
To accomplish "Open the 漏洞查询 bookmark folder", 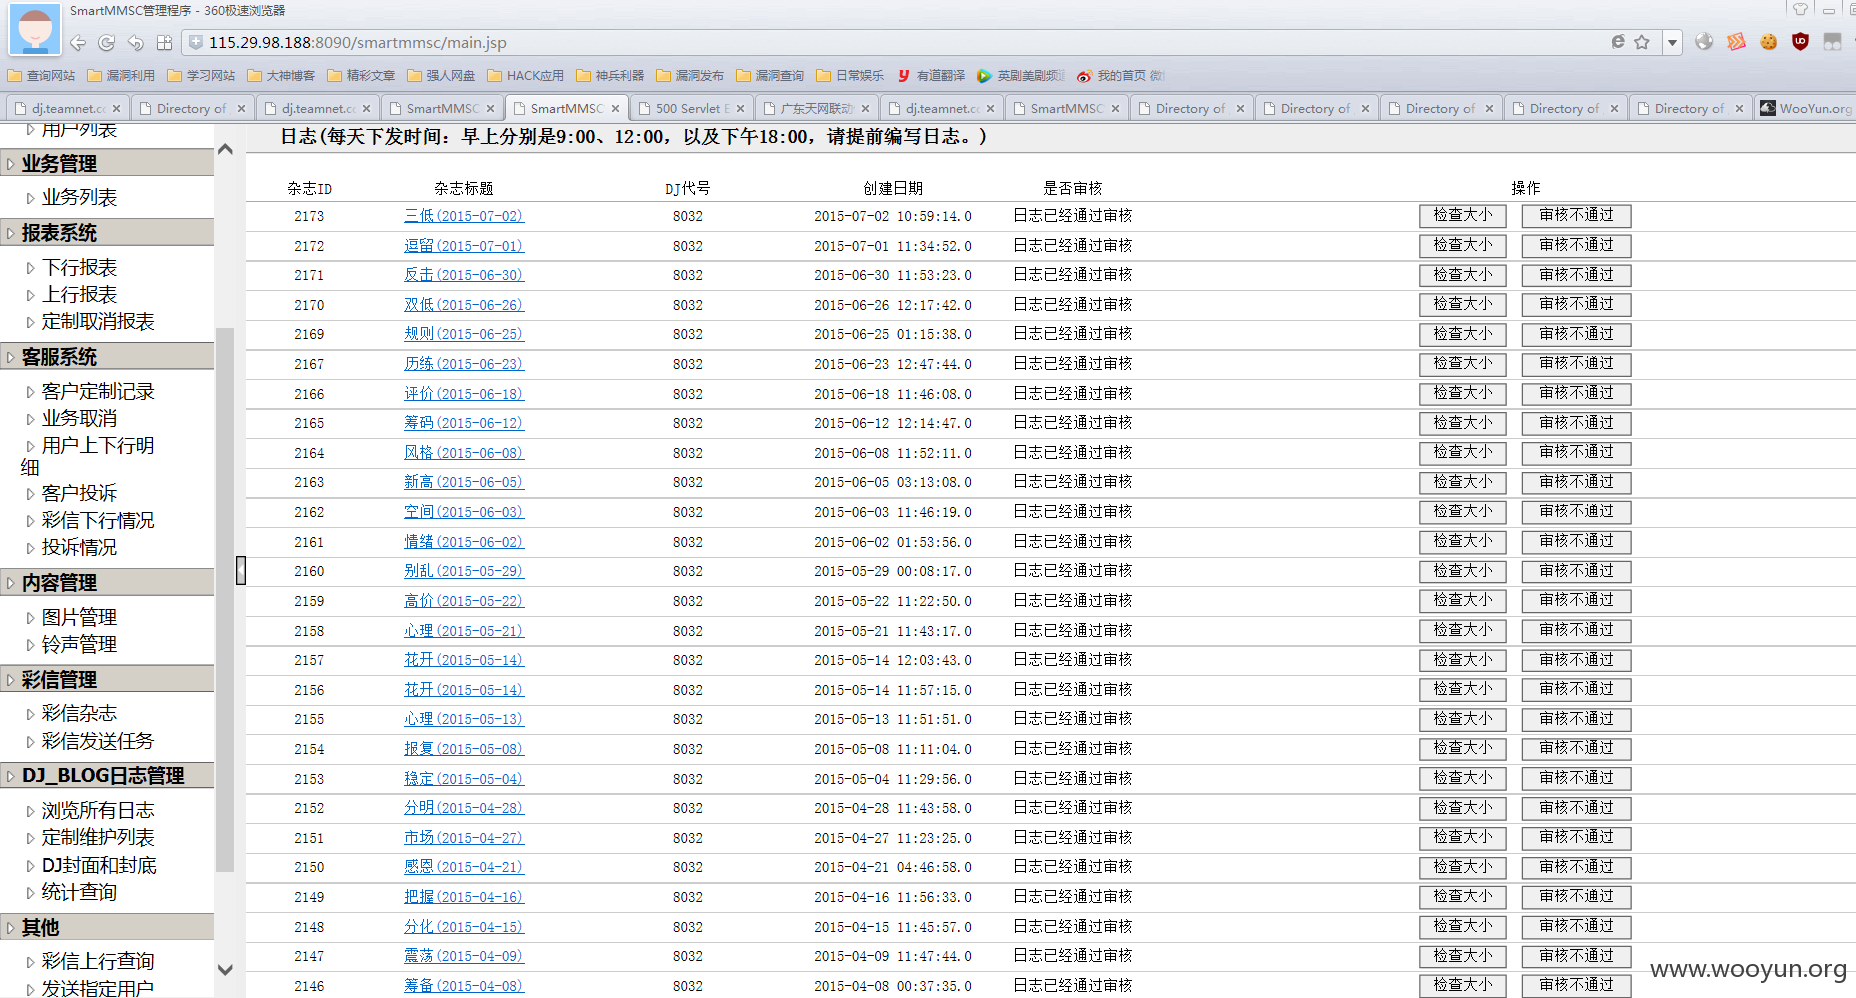I will tap(770, 76).
